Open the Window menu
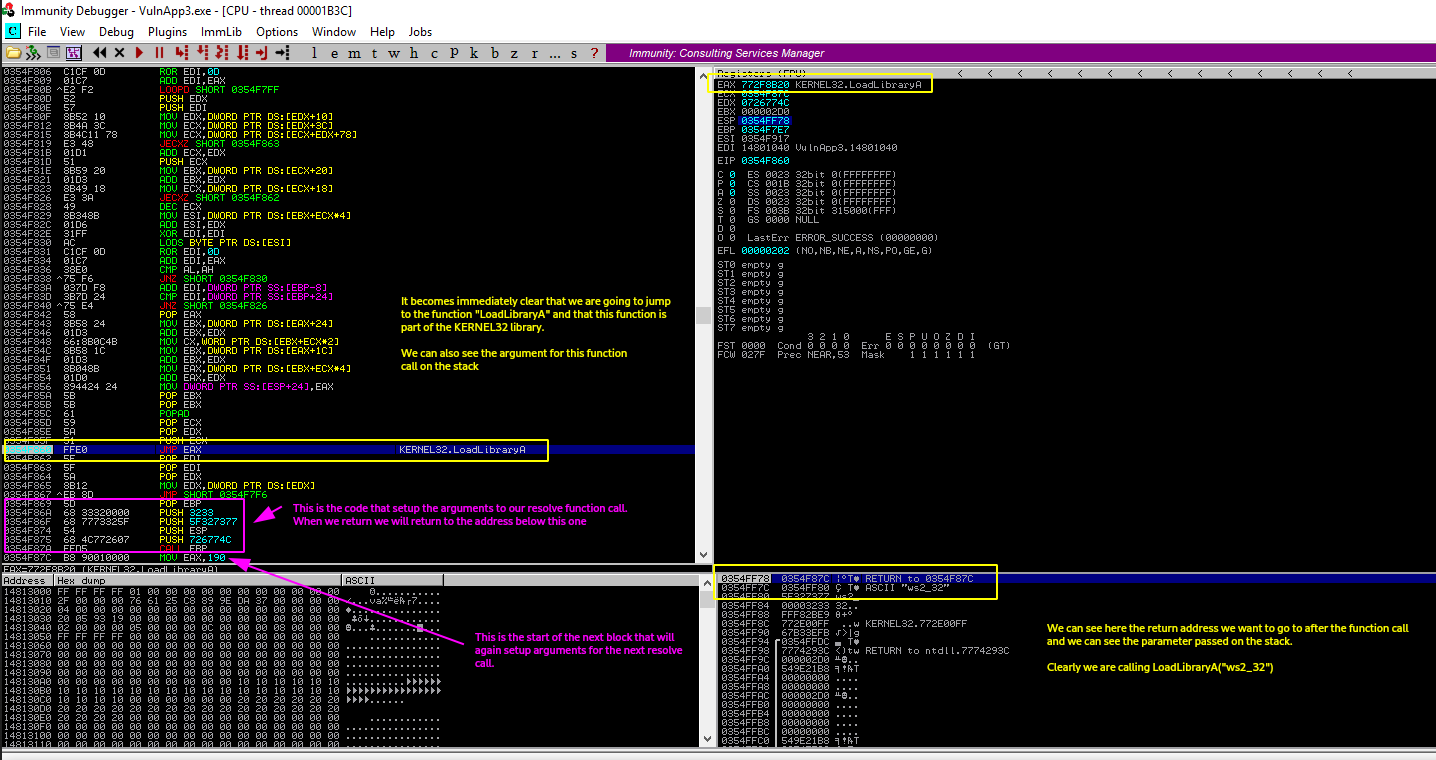The width and height of the screenshot is (1436, 760). click(x=335, y=32)
